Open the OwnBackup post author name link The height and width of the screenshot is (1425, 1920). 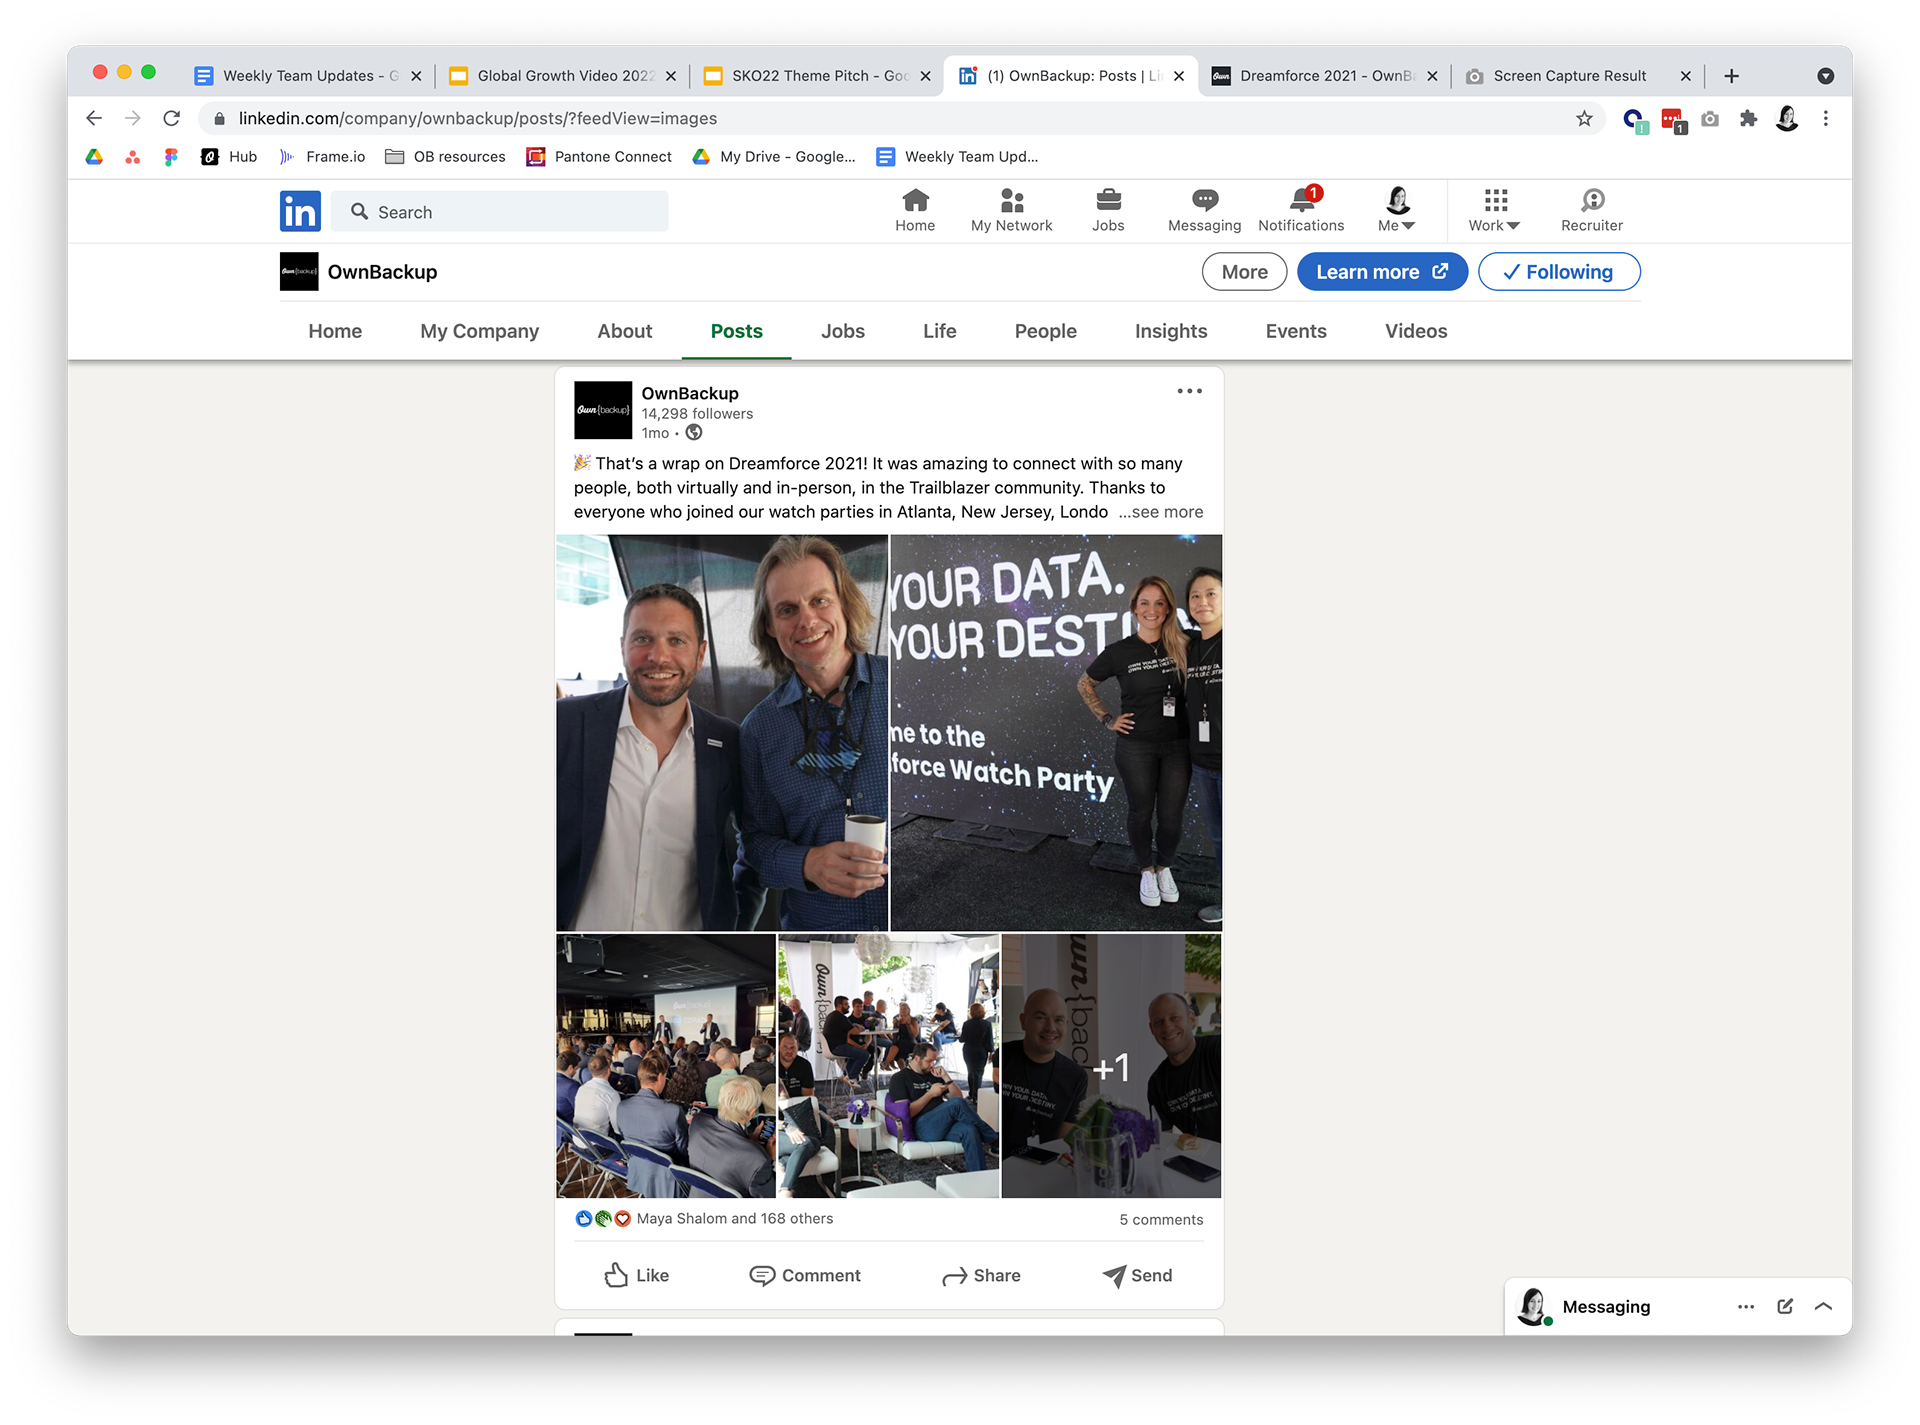point(690,393)
